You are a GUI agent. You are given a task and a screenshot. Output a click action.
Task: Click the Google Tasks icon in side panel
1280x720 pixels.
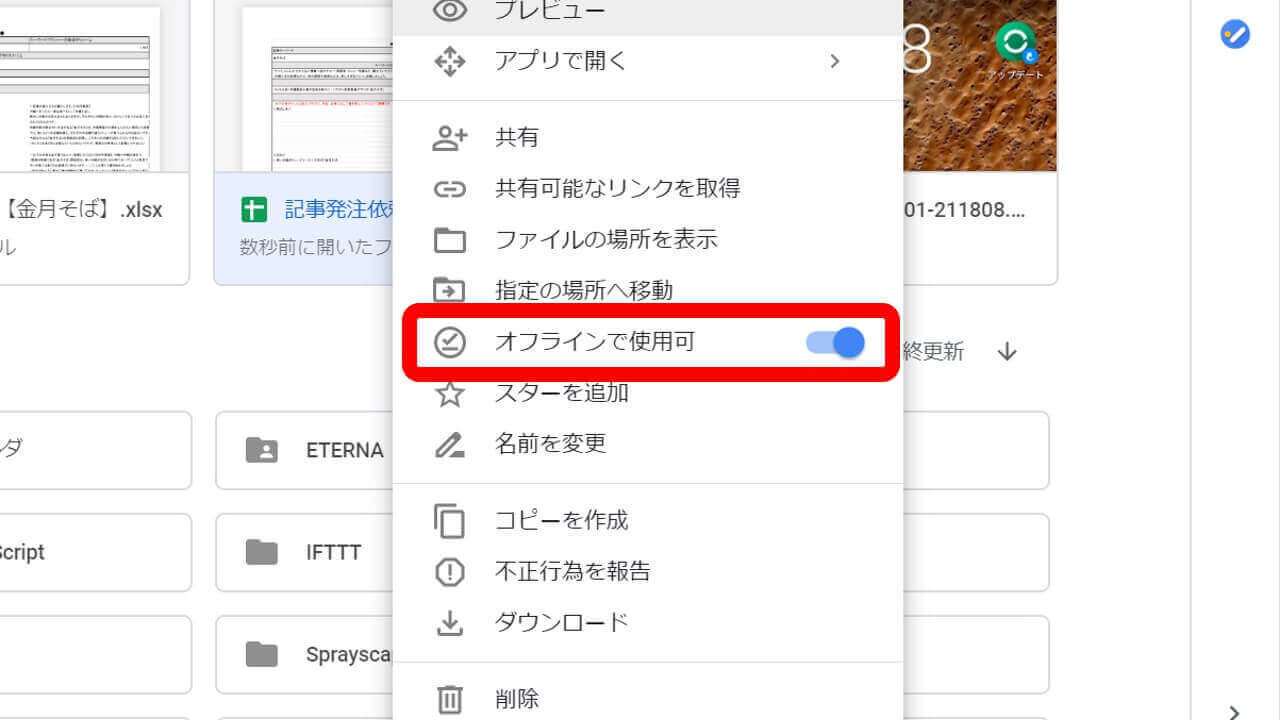click(1235, 35)
